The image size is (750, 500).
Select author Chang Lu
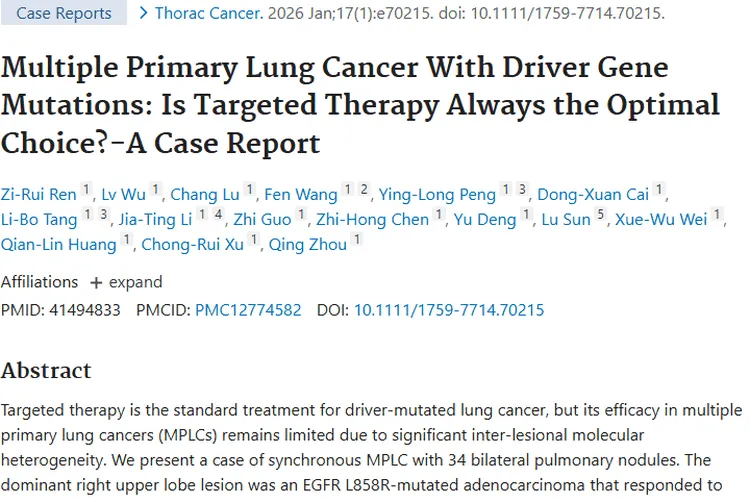206,194
